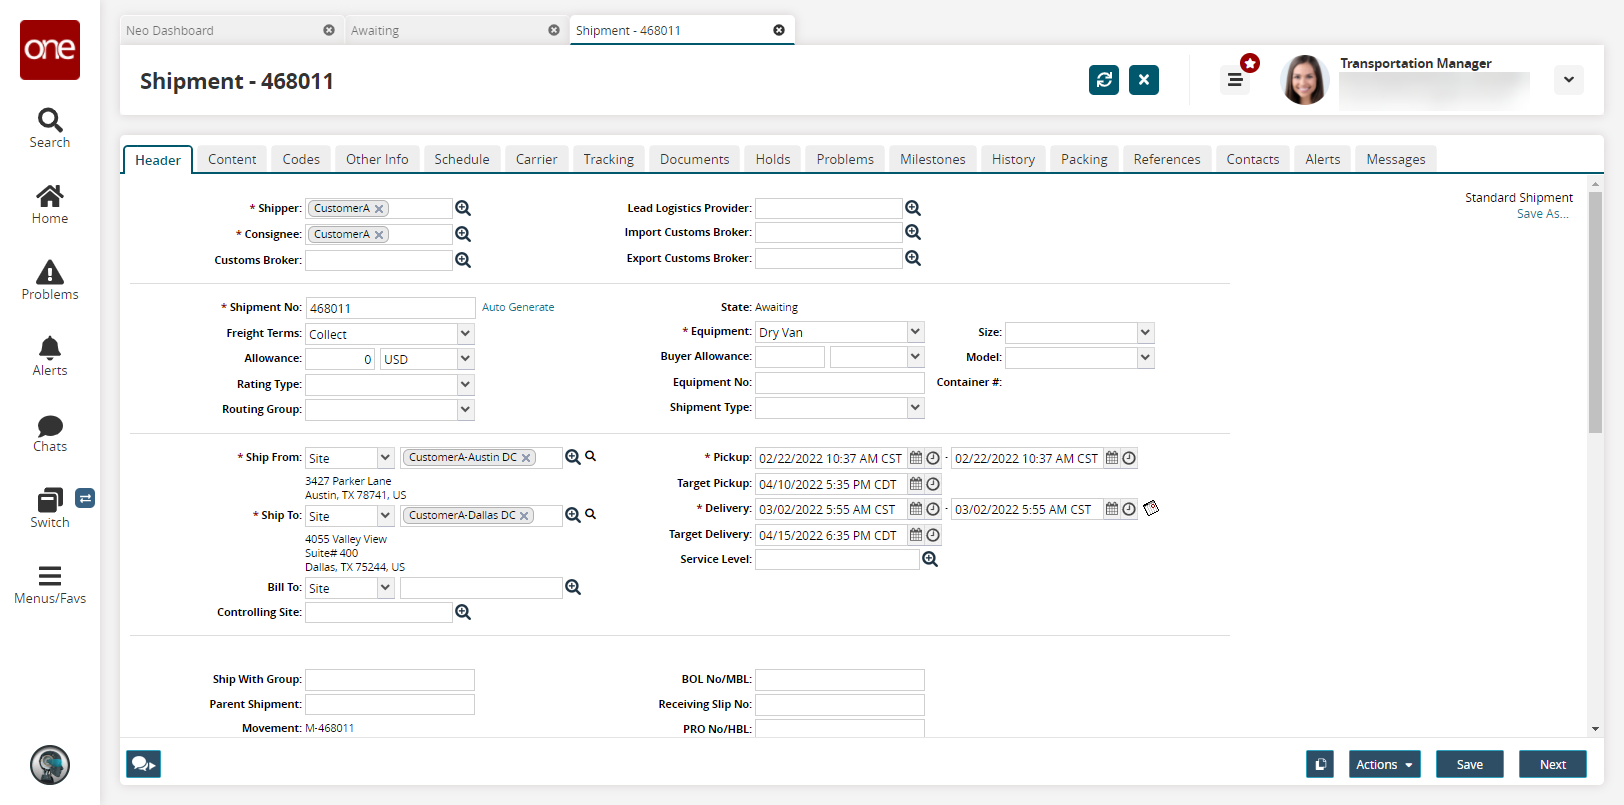The width and height of the screenshot is (1624, 805).
Task: Click the Auto Generate link
Action: click(518, 307)
